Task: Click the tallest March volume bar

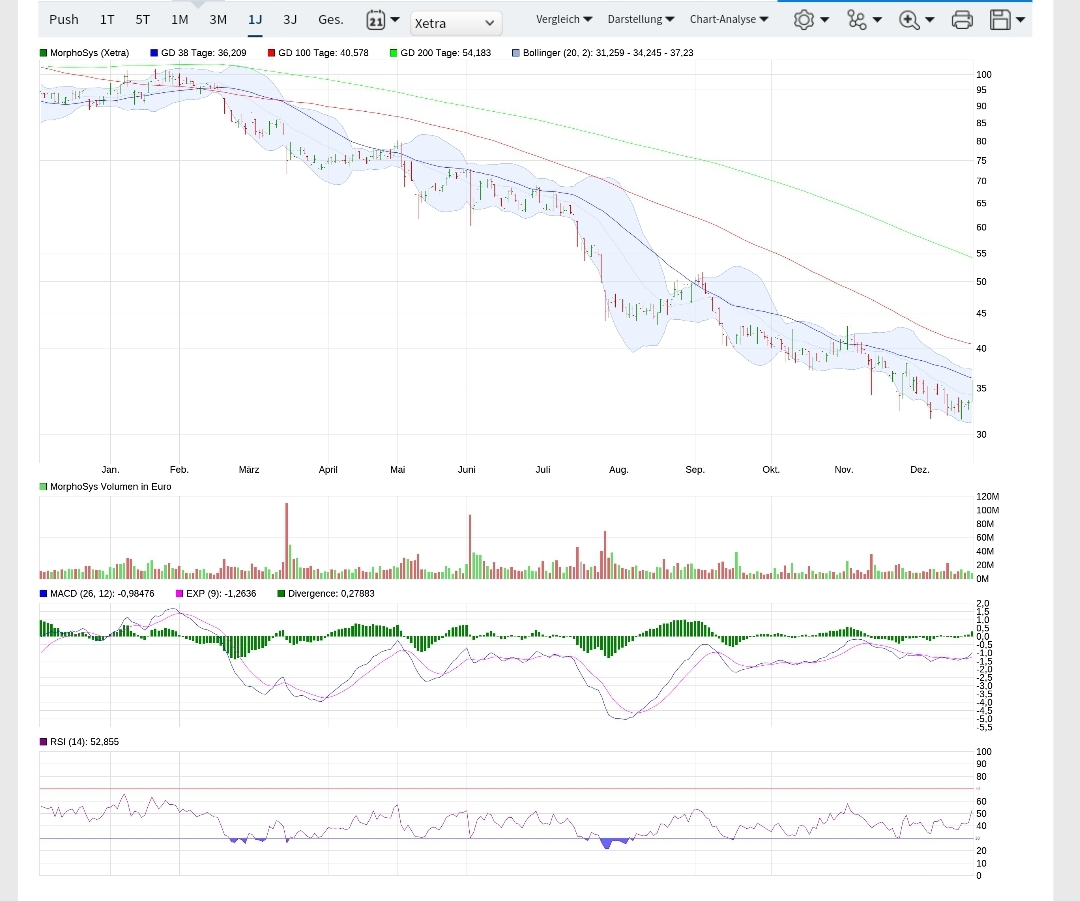Action: (287, 541)
